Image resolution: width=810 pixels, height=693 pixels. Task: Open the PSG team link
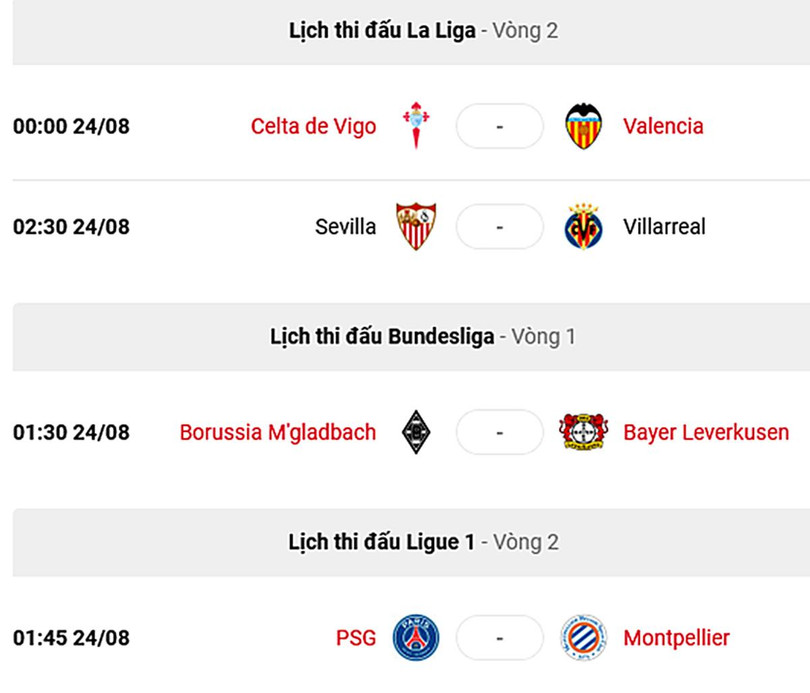click(x=356, y=637)
